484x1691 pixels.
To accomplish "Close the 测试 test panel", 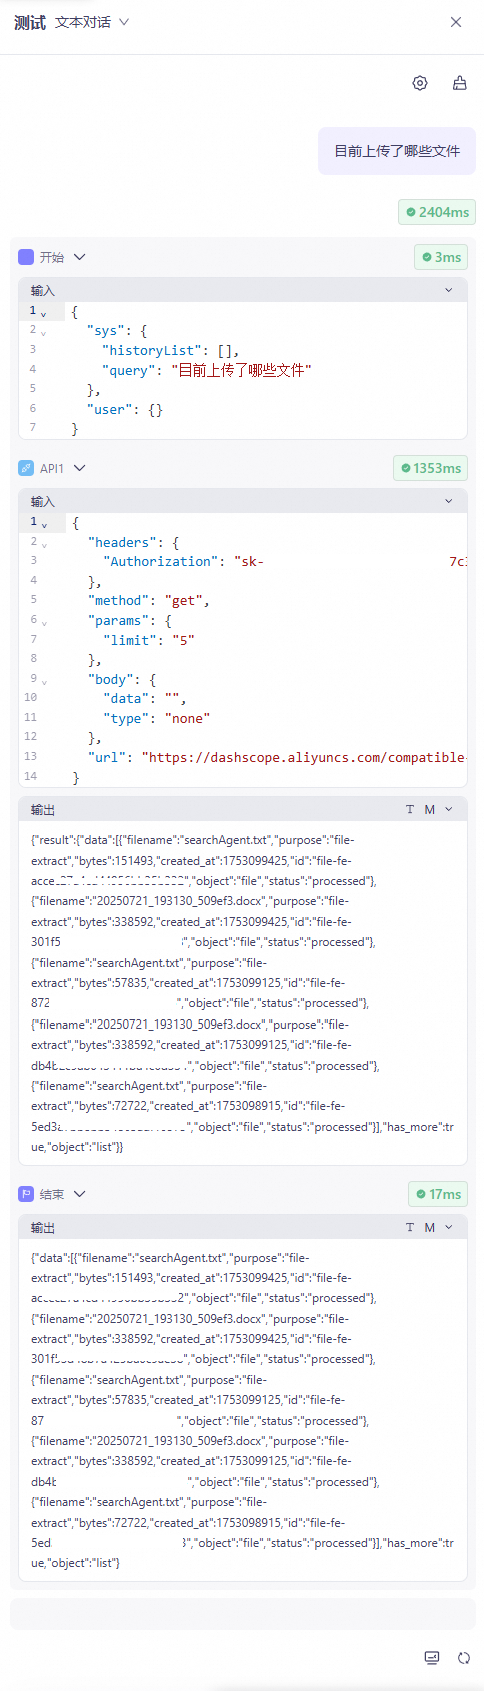I will (x=456, y=22).
